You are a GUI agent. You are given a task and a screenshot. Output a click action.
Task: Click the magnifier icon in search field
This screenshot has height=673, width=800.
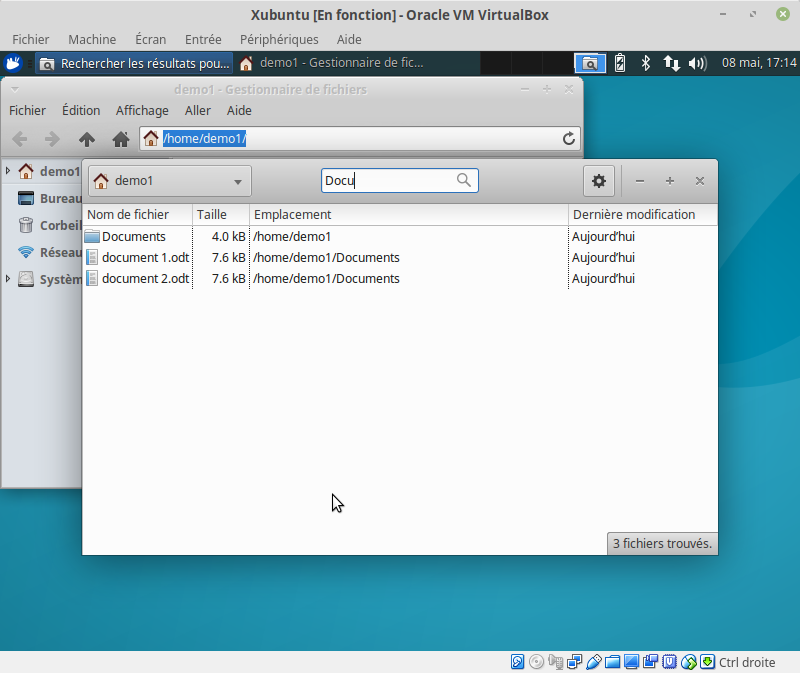(464, 181)
